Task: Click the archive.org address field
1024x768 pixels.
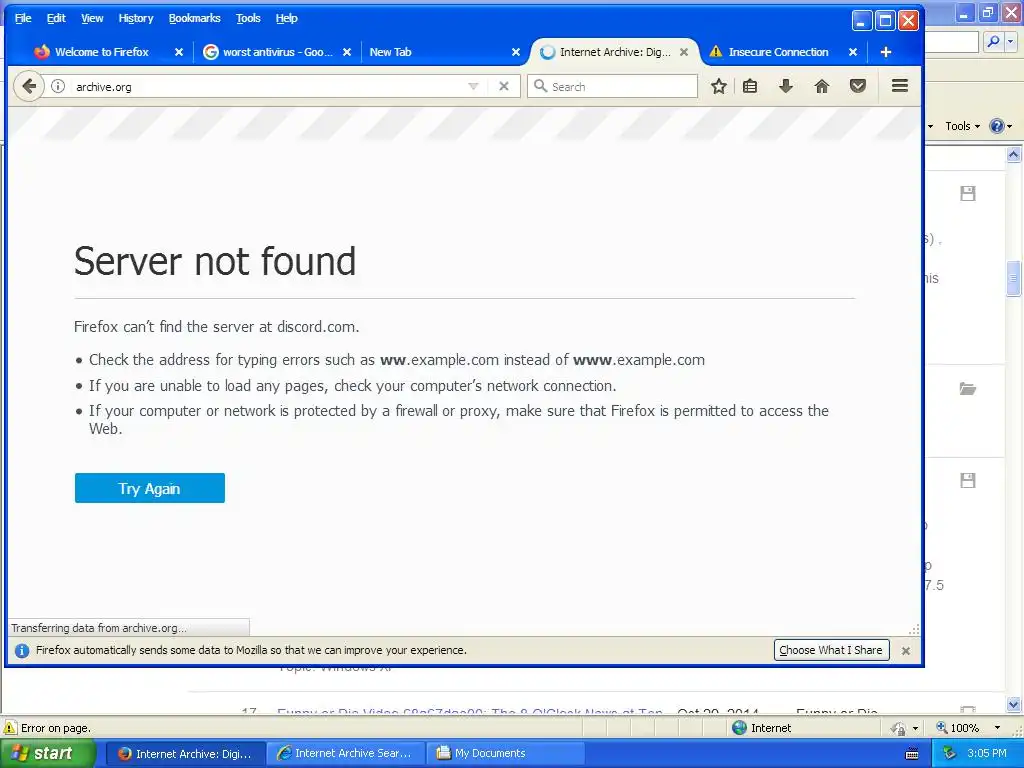Action: coord(268,86)
